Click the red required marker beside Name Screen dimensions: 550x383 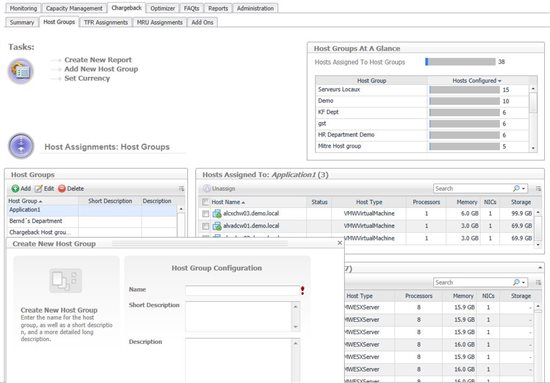point(302,290)
